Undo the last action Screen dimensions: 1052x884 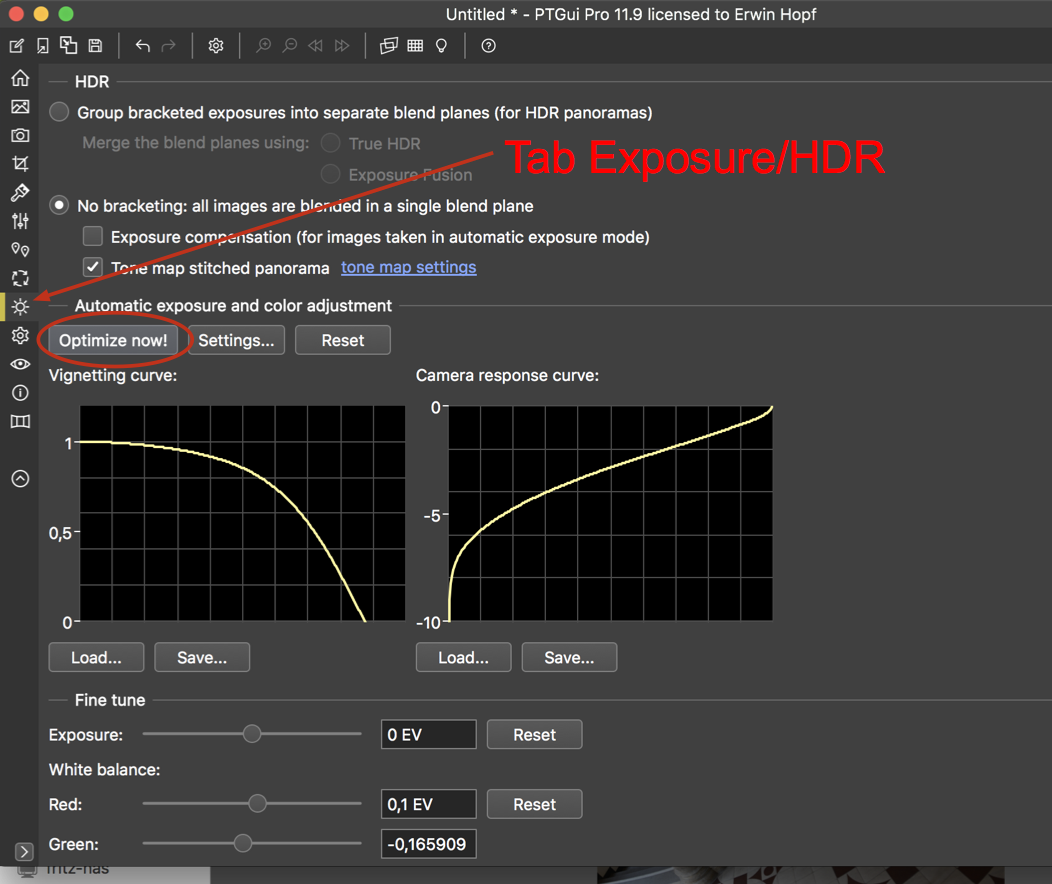(x=142, y=46)
